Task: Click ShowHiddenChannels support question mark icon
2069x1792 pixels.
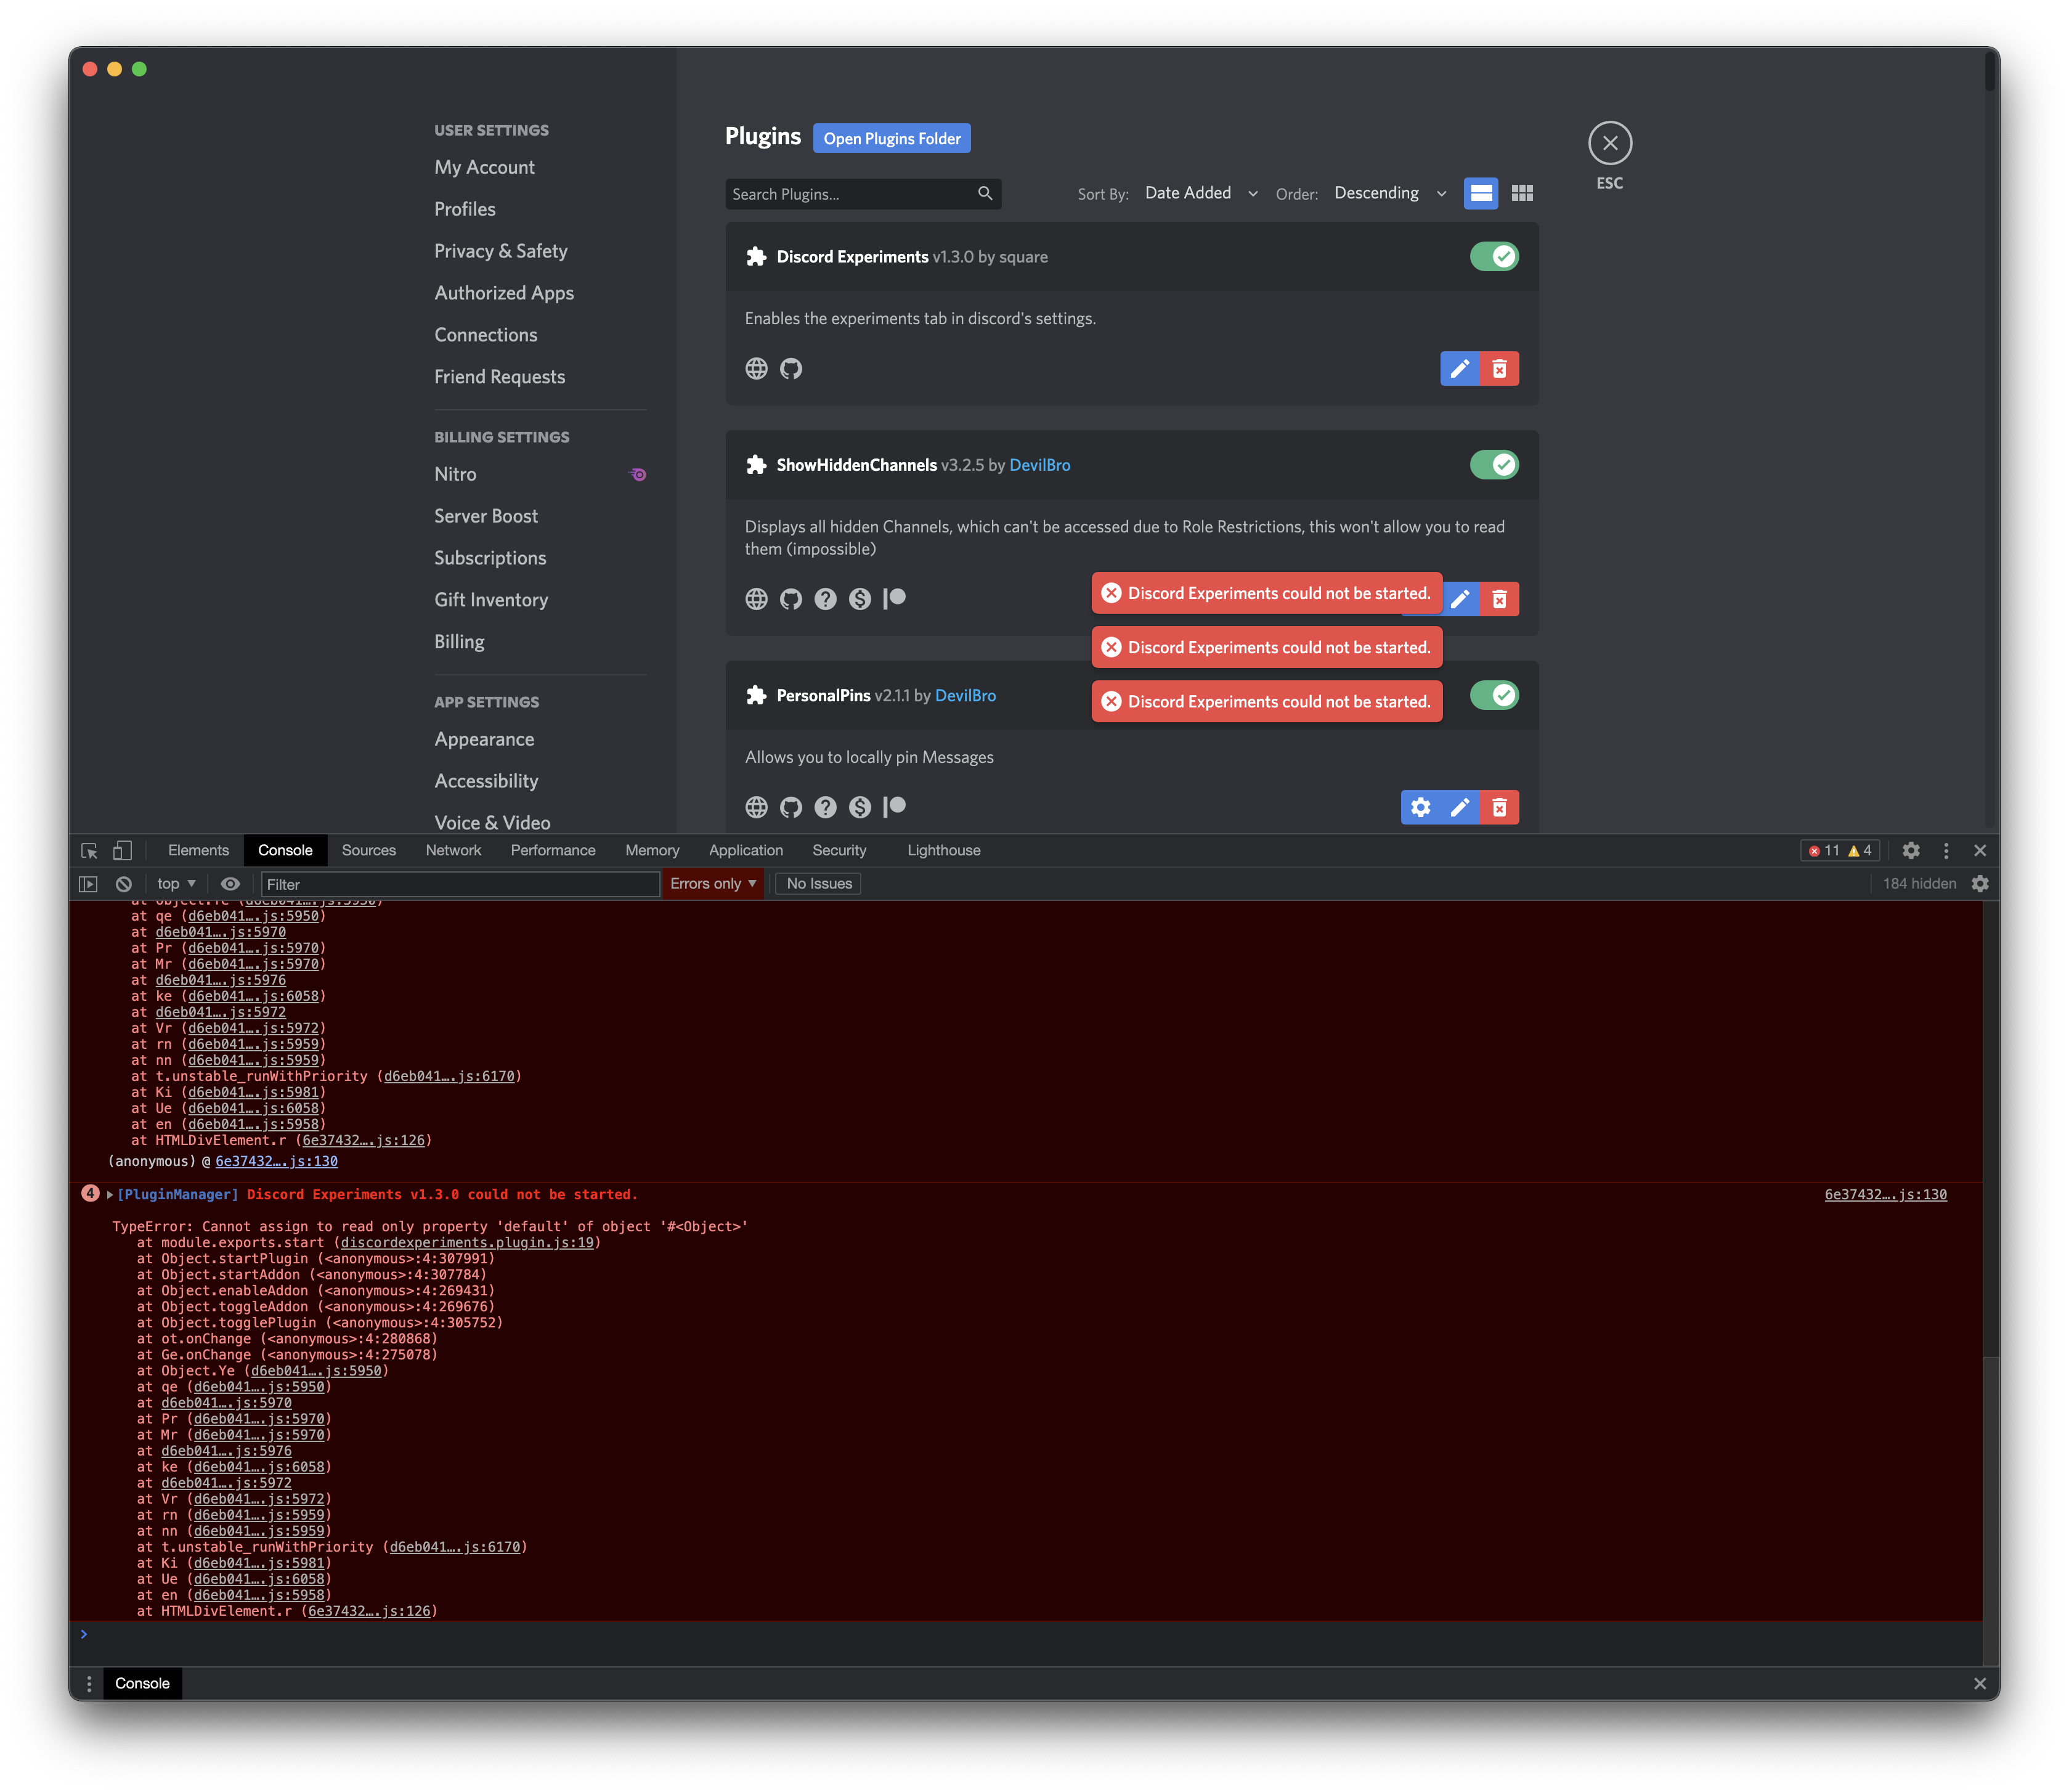Action: coord(825,598)
